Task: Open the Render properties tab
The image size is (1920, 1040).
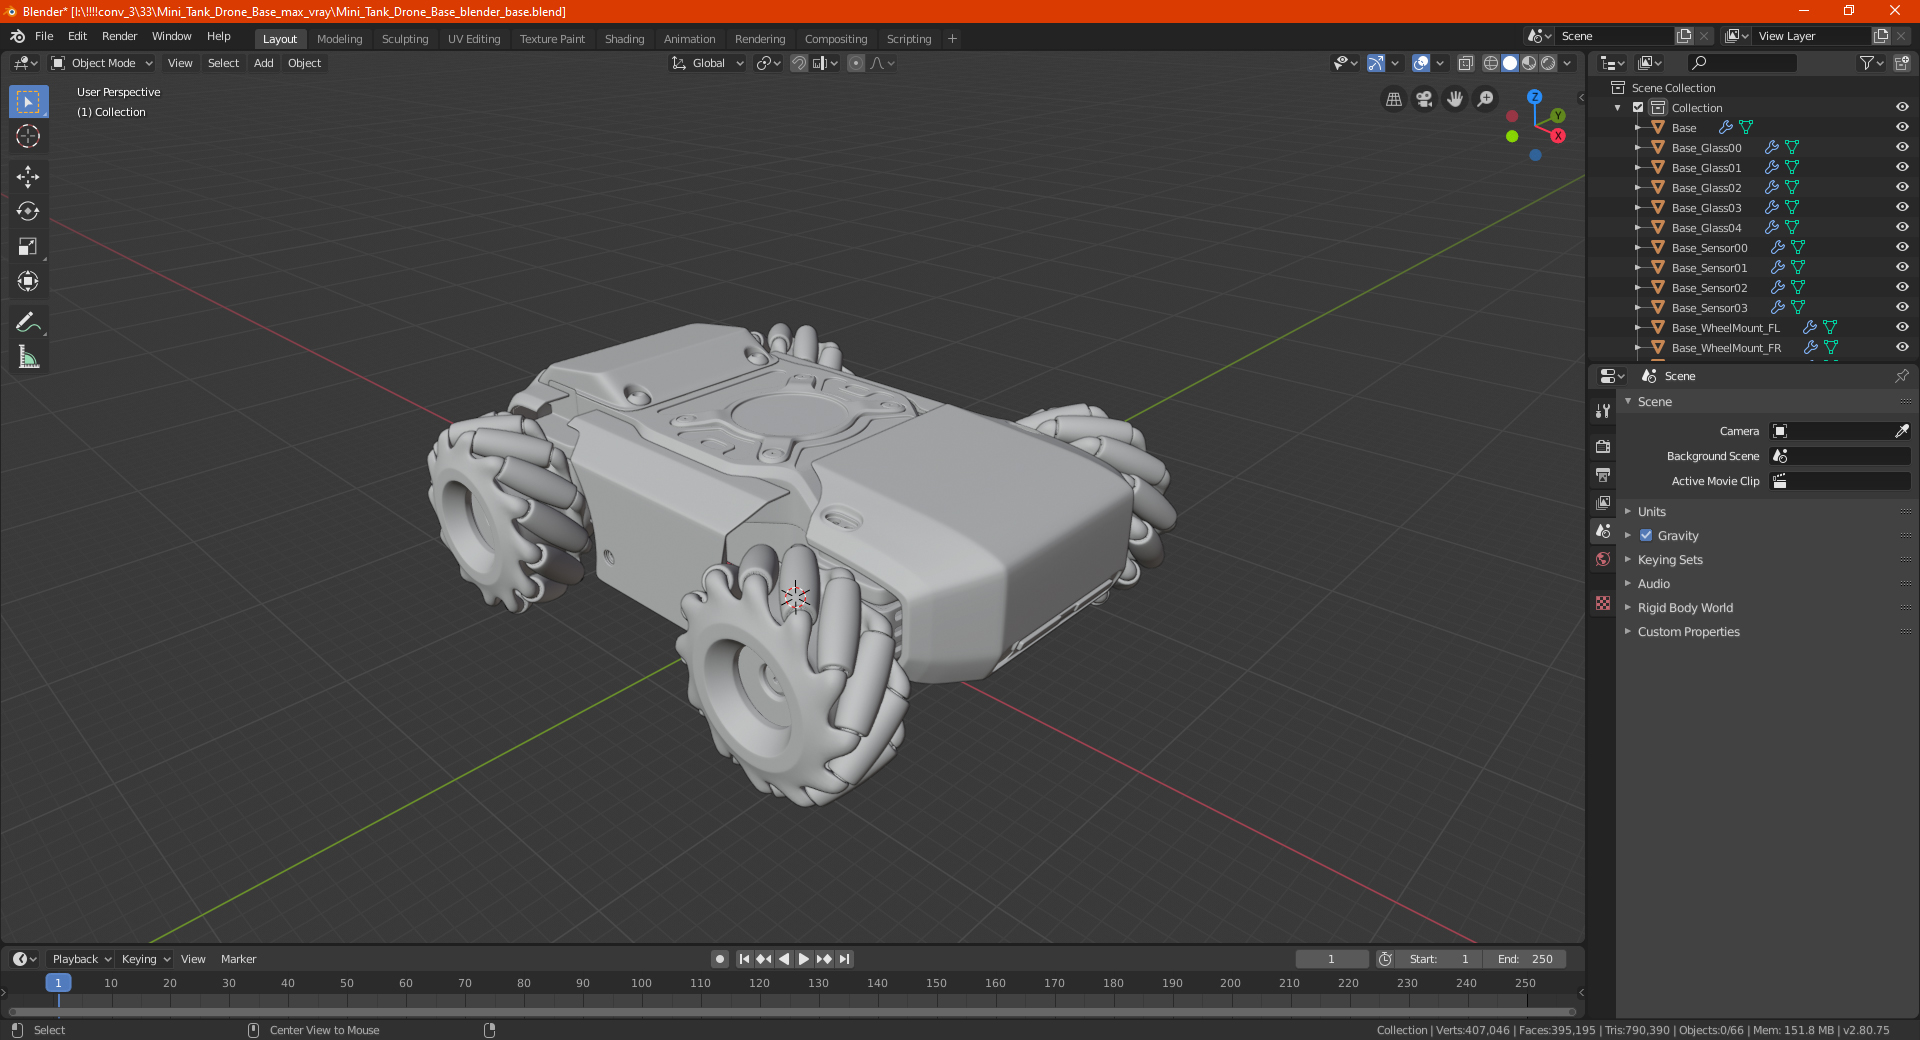Action: [x=1603, y=446]
